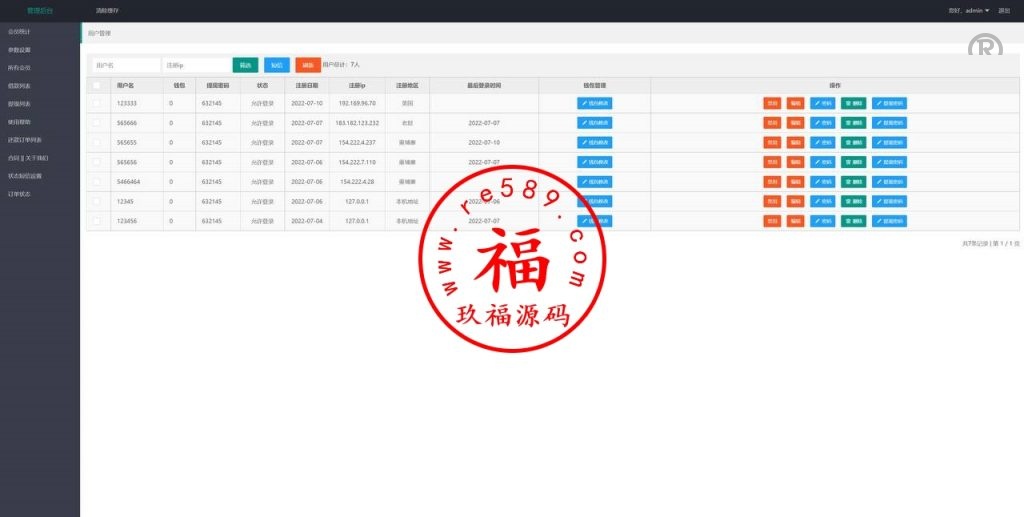The image size is (1024, 517).
Task: Click blue pencil password button for user 123456
Action: click(x=822, y=220)
